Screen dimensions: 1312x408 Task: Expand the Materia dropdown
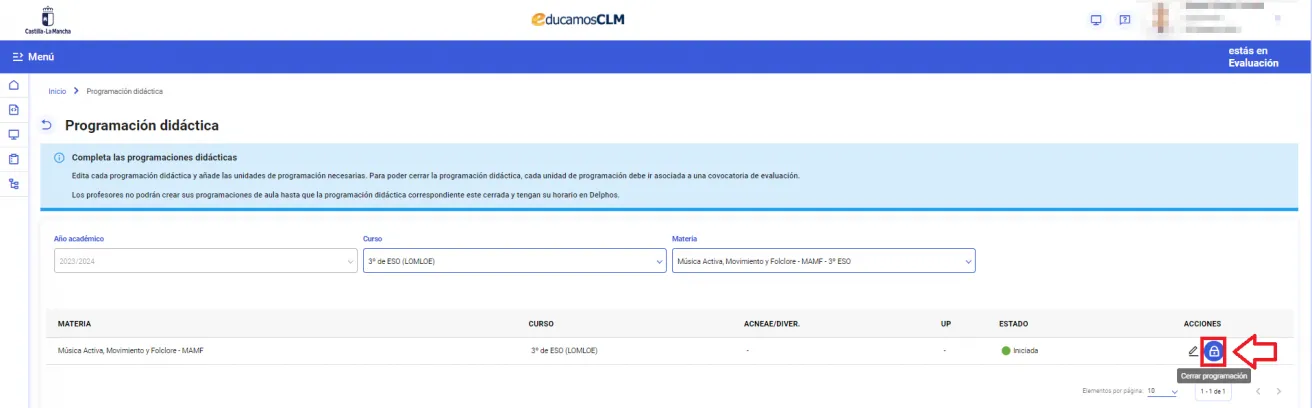[x=823, y=261]
